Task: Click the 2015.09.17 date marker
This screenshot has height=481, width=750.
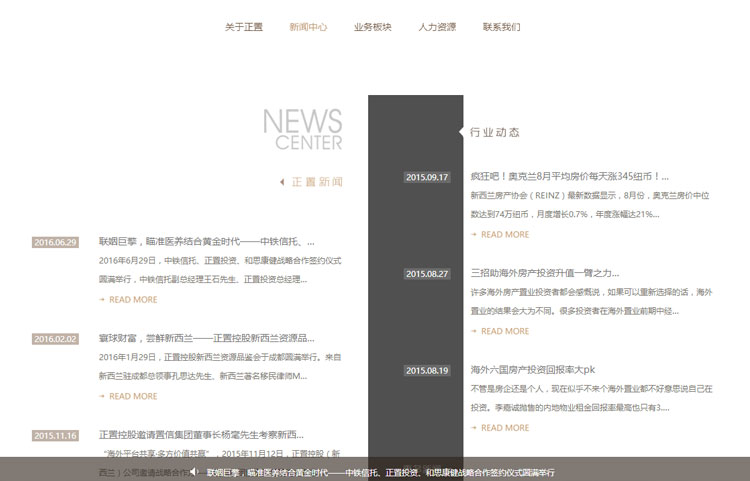Action: (x=427, y=177)
